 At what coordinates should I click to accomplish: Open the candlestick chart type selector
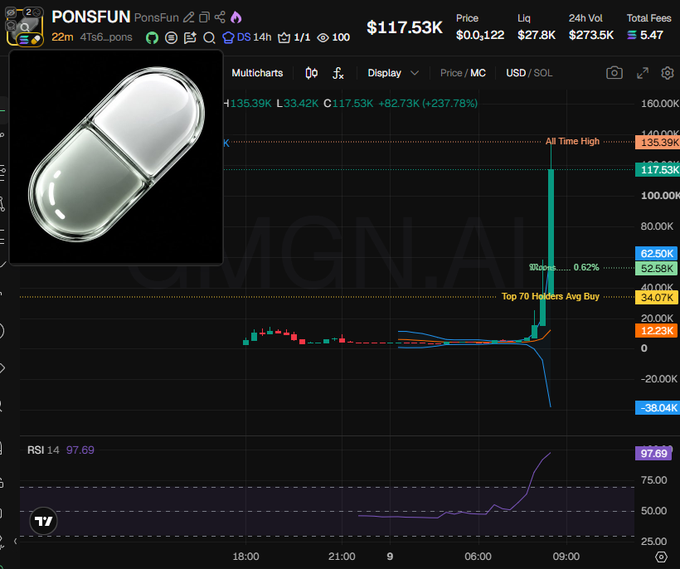(x=311, y=73)
